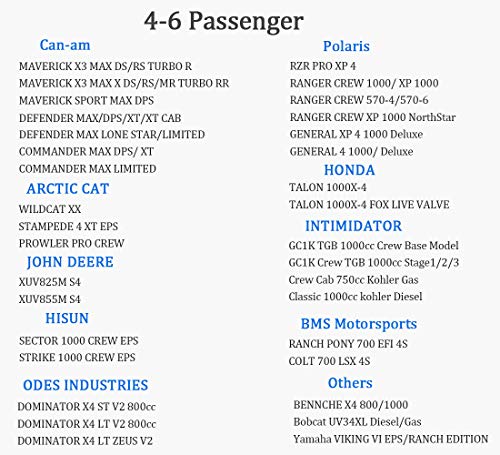Click the ODES INDUSTRIES heading
Viewport: 500px width, 455px height.
pyautogui.click(x=85, y=385)
